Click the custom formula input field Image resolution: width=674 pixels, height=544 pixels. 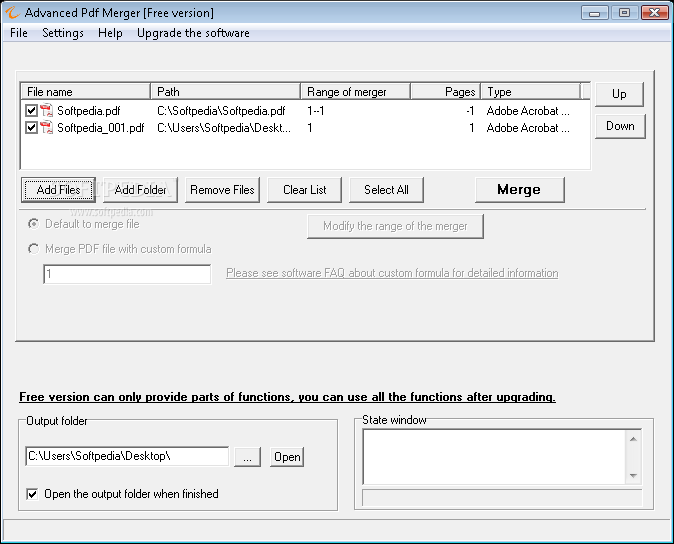(x=127, y=274)
